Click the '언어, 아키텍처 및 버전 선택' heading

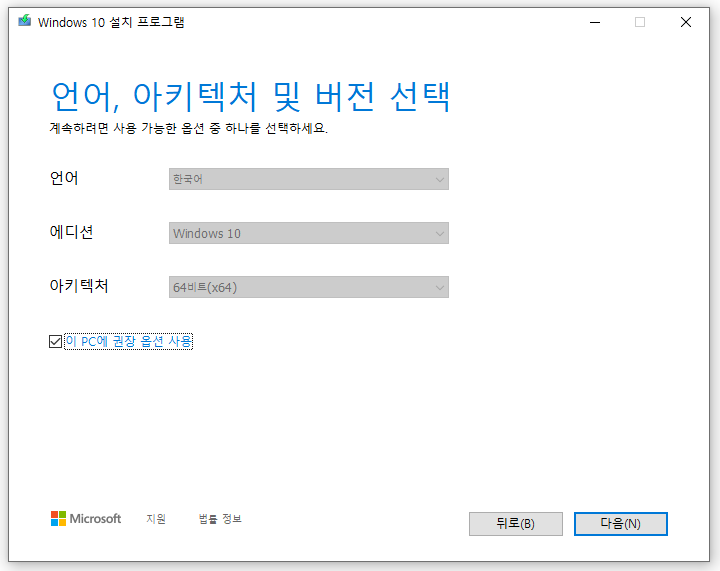251,97
